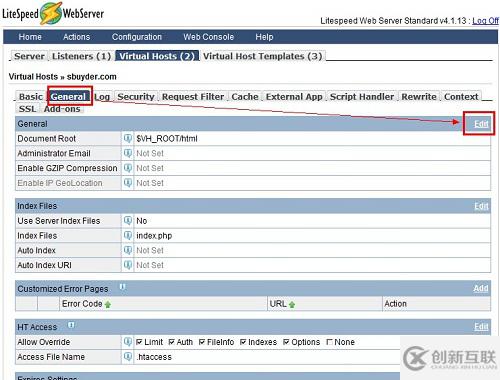Click Edit in General section header
This screenshot has height=380, width=500.
click(481, 124)
